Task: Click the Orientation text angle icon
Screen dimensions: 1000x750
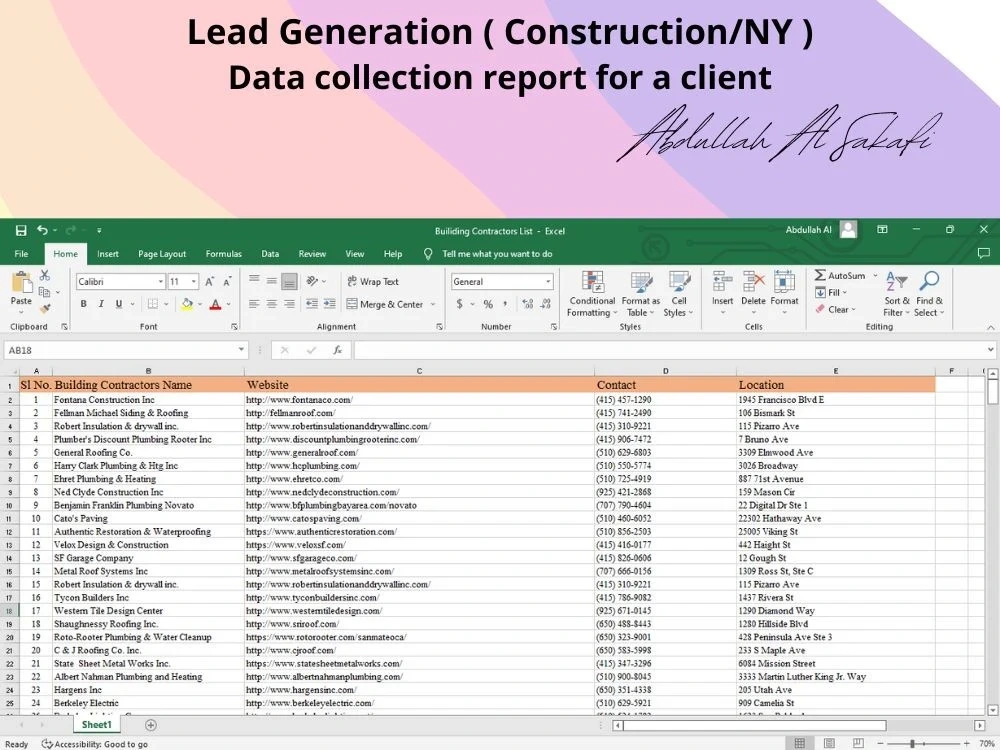Action: pos(312,281)
